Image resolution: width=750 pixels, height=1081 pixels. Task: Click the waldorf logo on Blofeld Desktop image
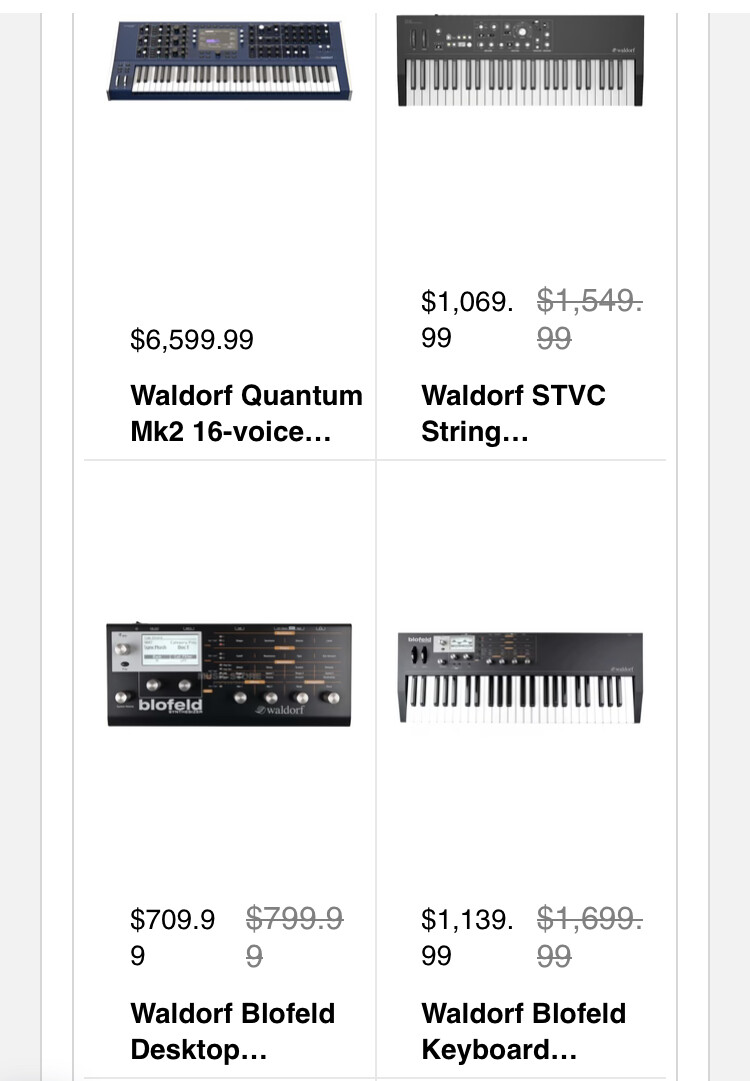pyautogui.click(x=279, y=709)
